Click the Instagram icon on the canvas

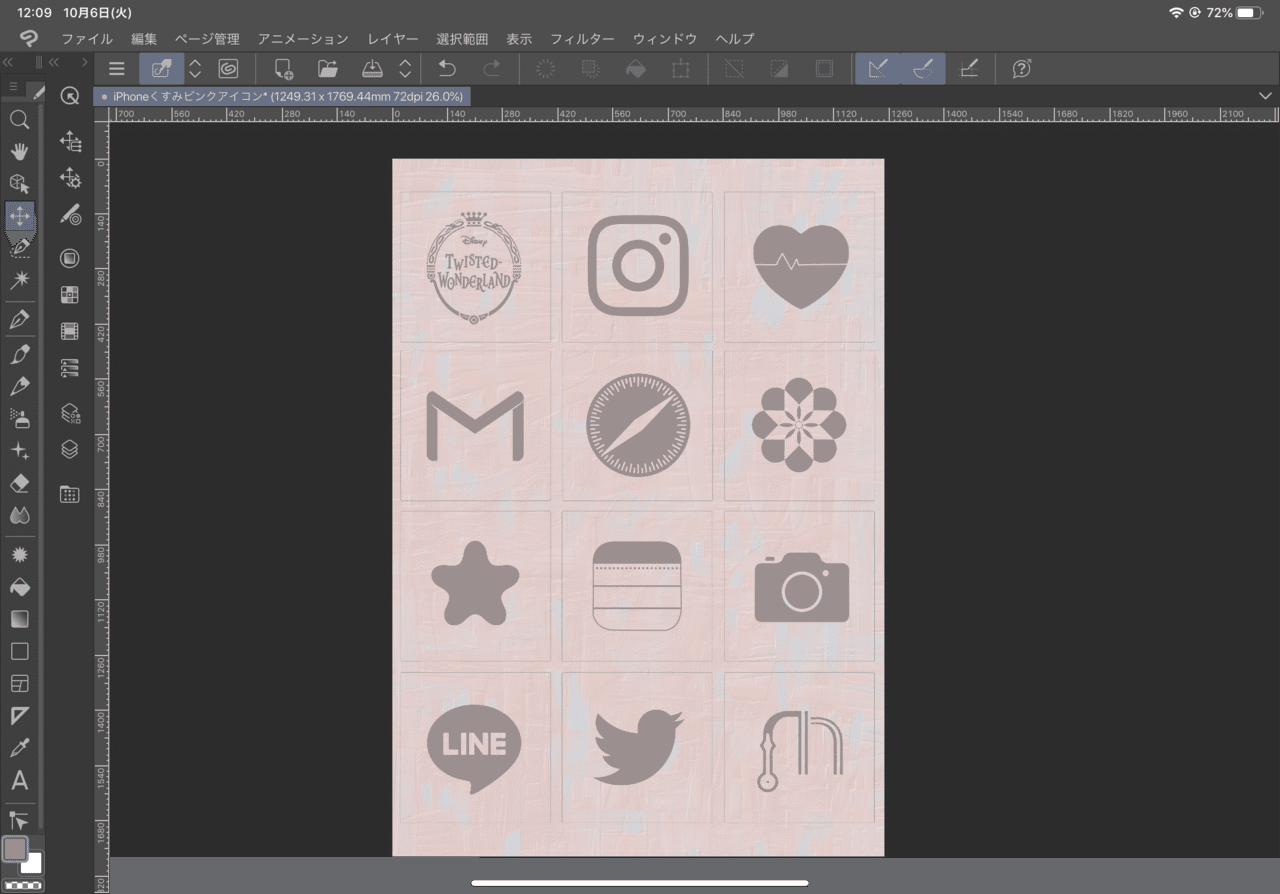point(638,265)
